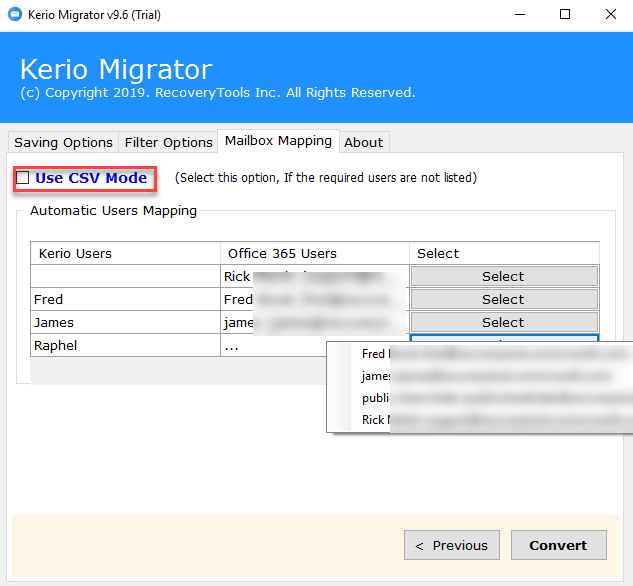The image size is (633, 586).
Task: Close the Kerio Migrator window
Action: (x=611, y=15)
